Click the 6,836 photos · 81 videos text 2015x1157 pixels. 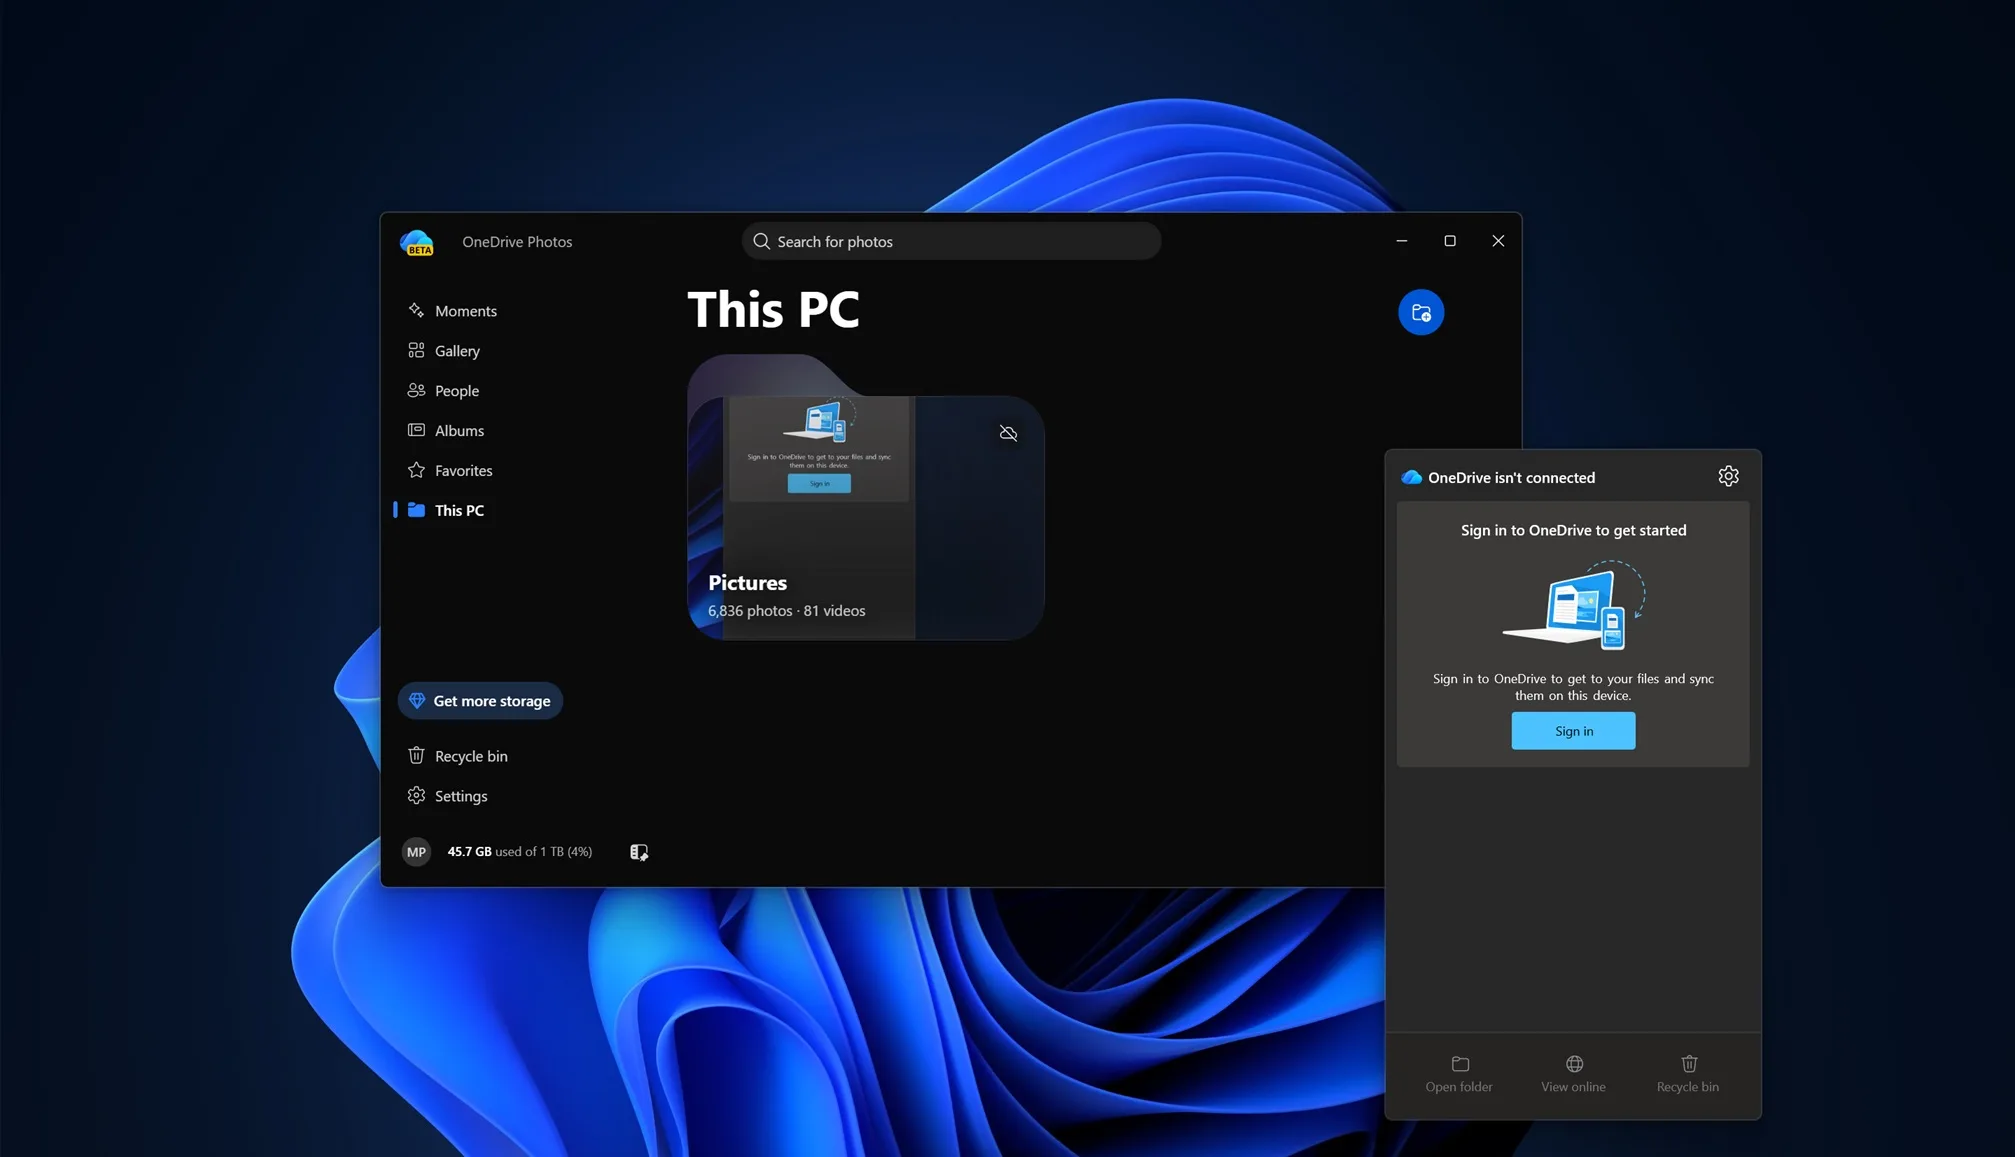point(787,611)
